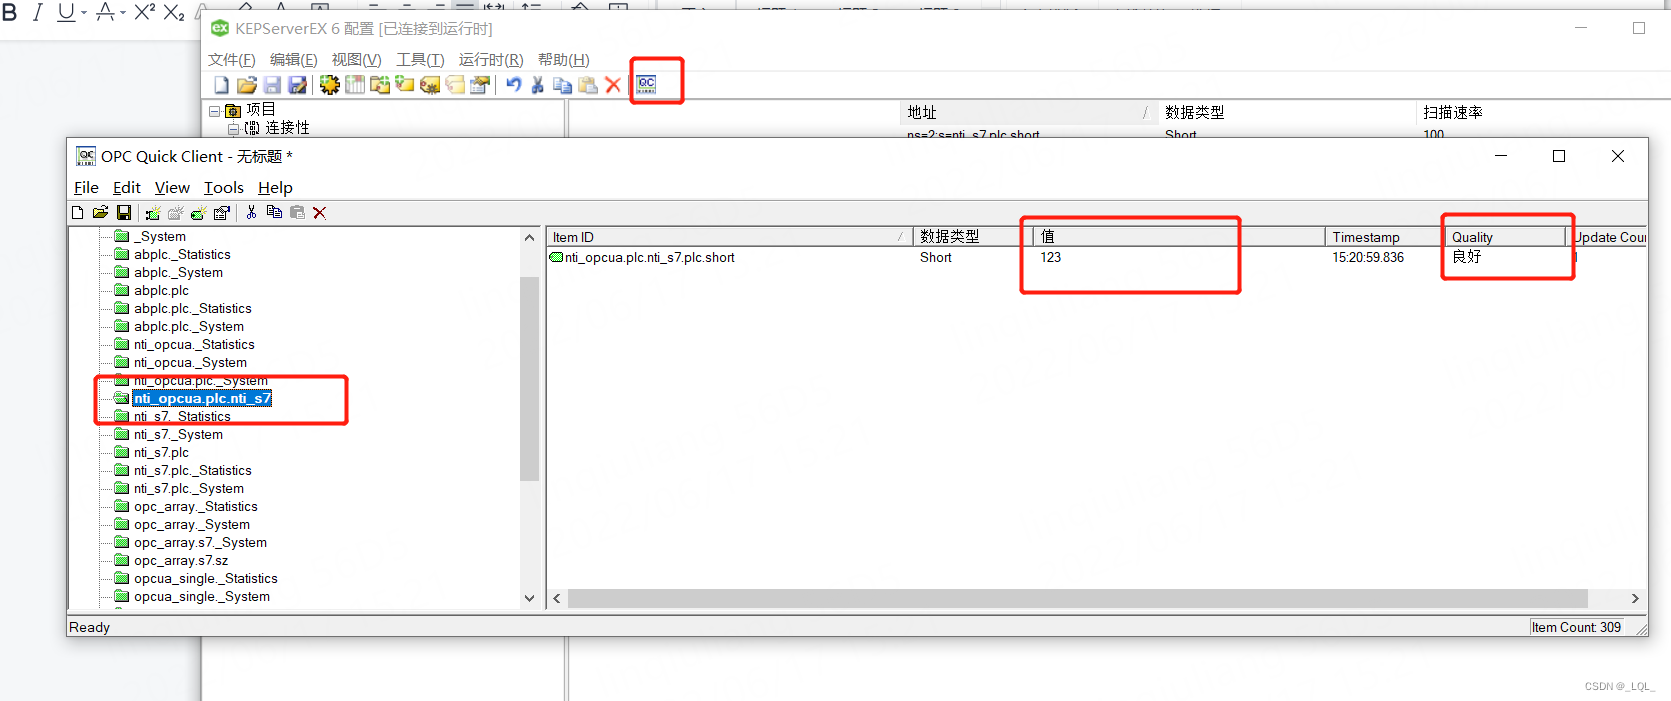Open the strikethrough style dropdown arrow
This screenshot has width=1671, height=701.
point(123,13)
